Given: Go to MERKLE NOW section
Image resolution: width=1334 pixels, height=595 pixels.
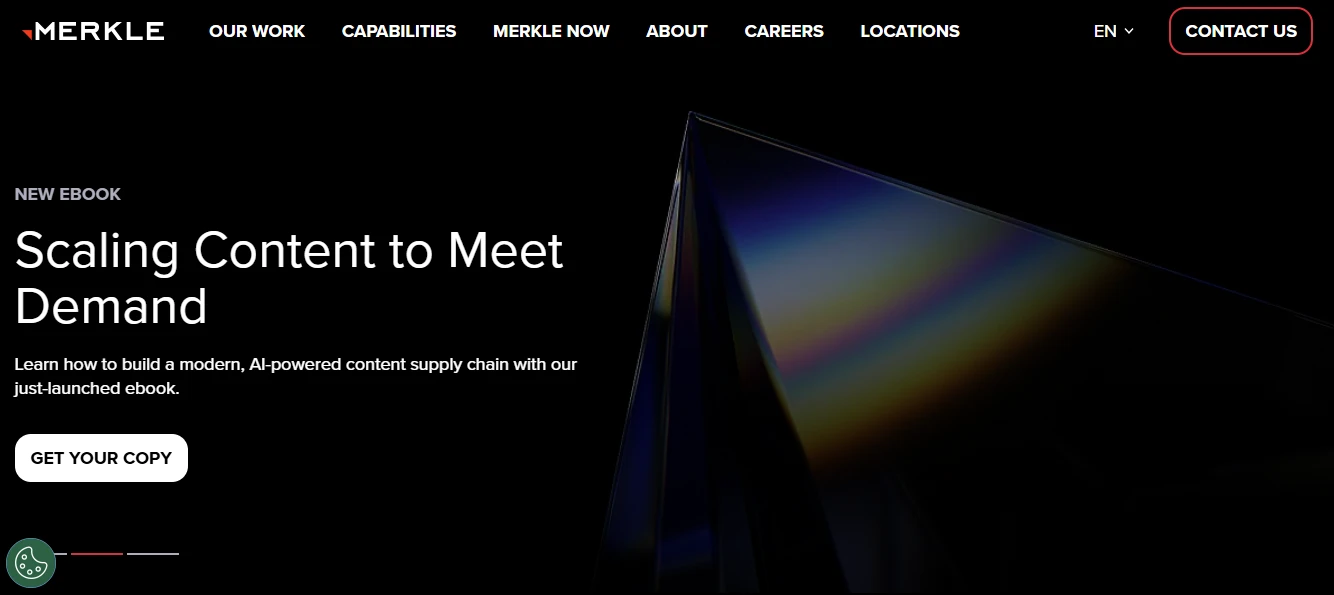Looking at the screenshot, I should [551, 31].
